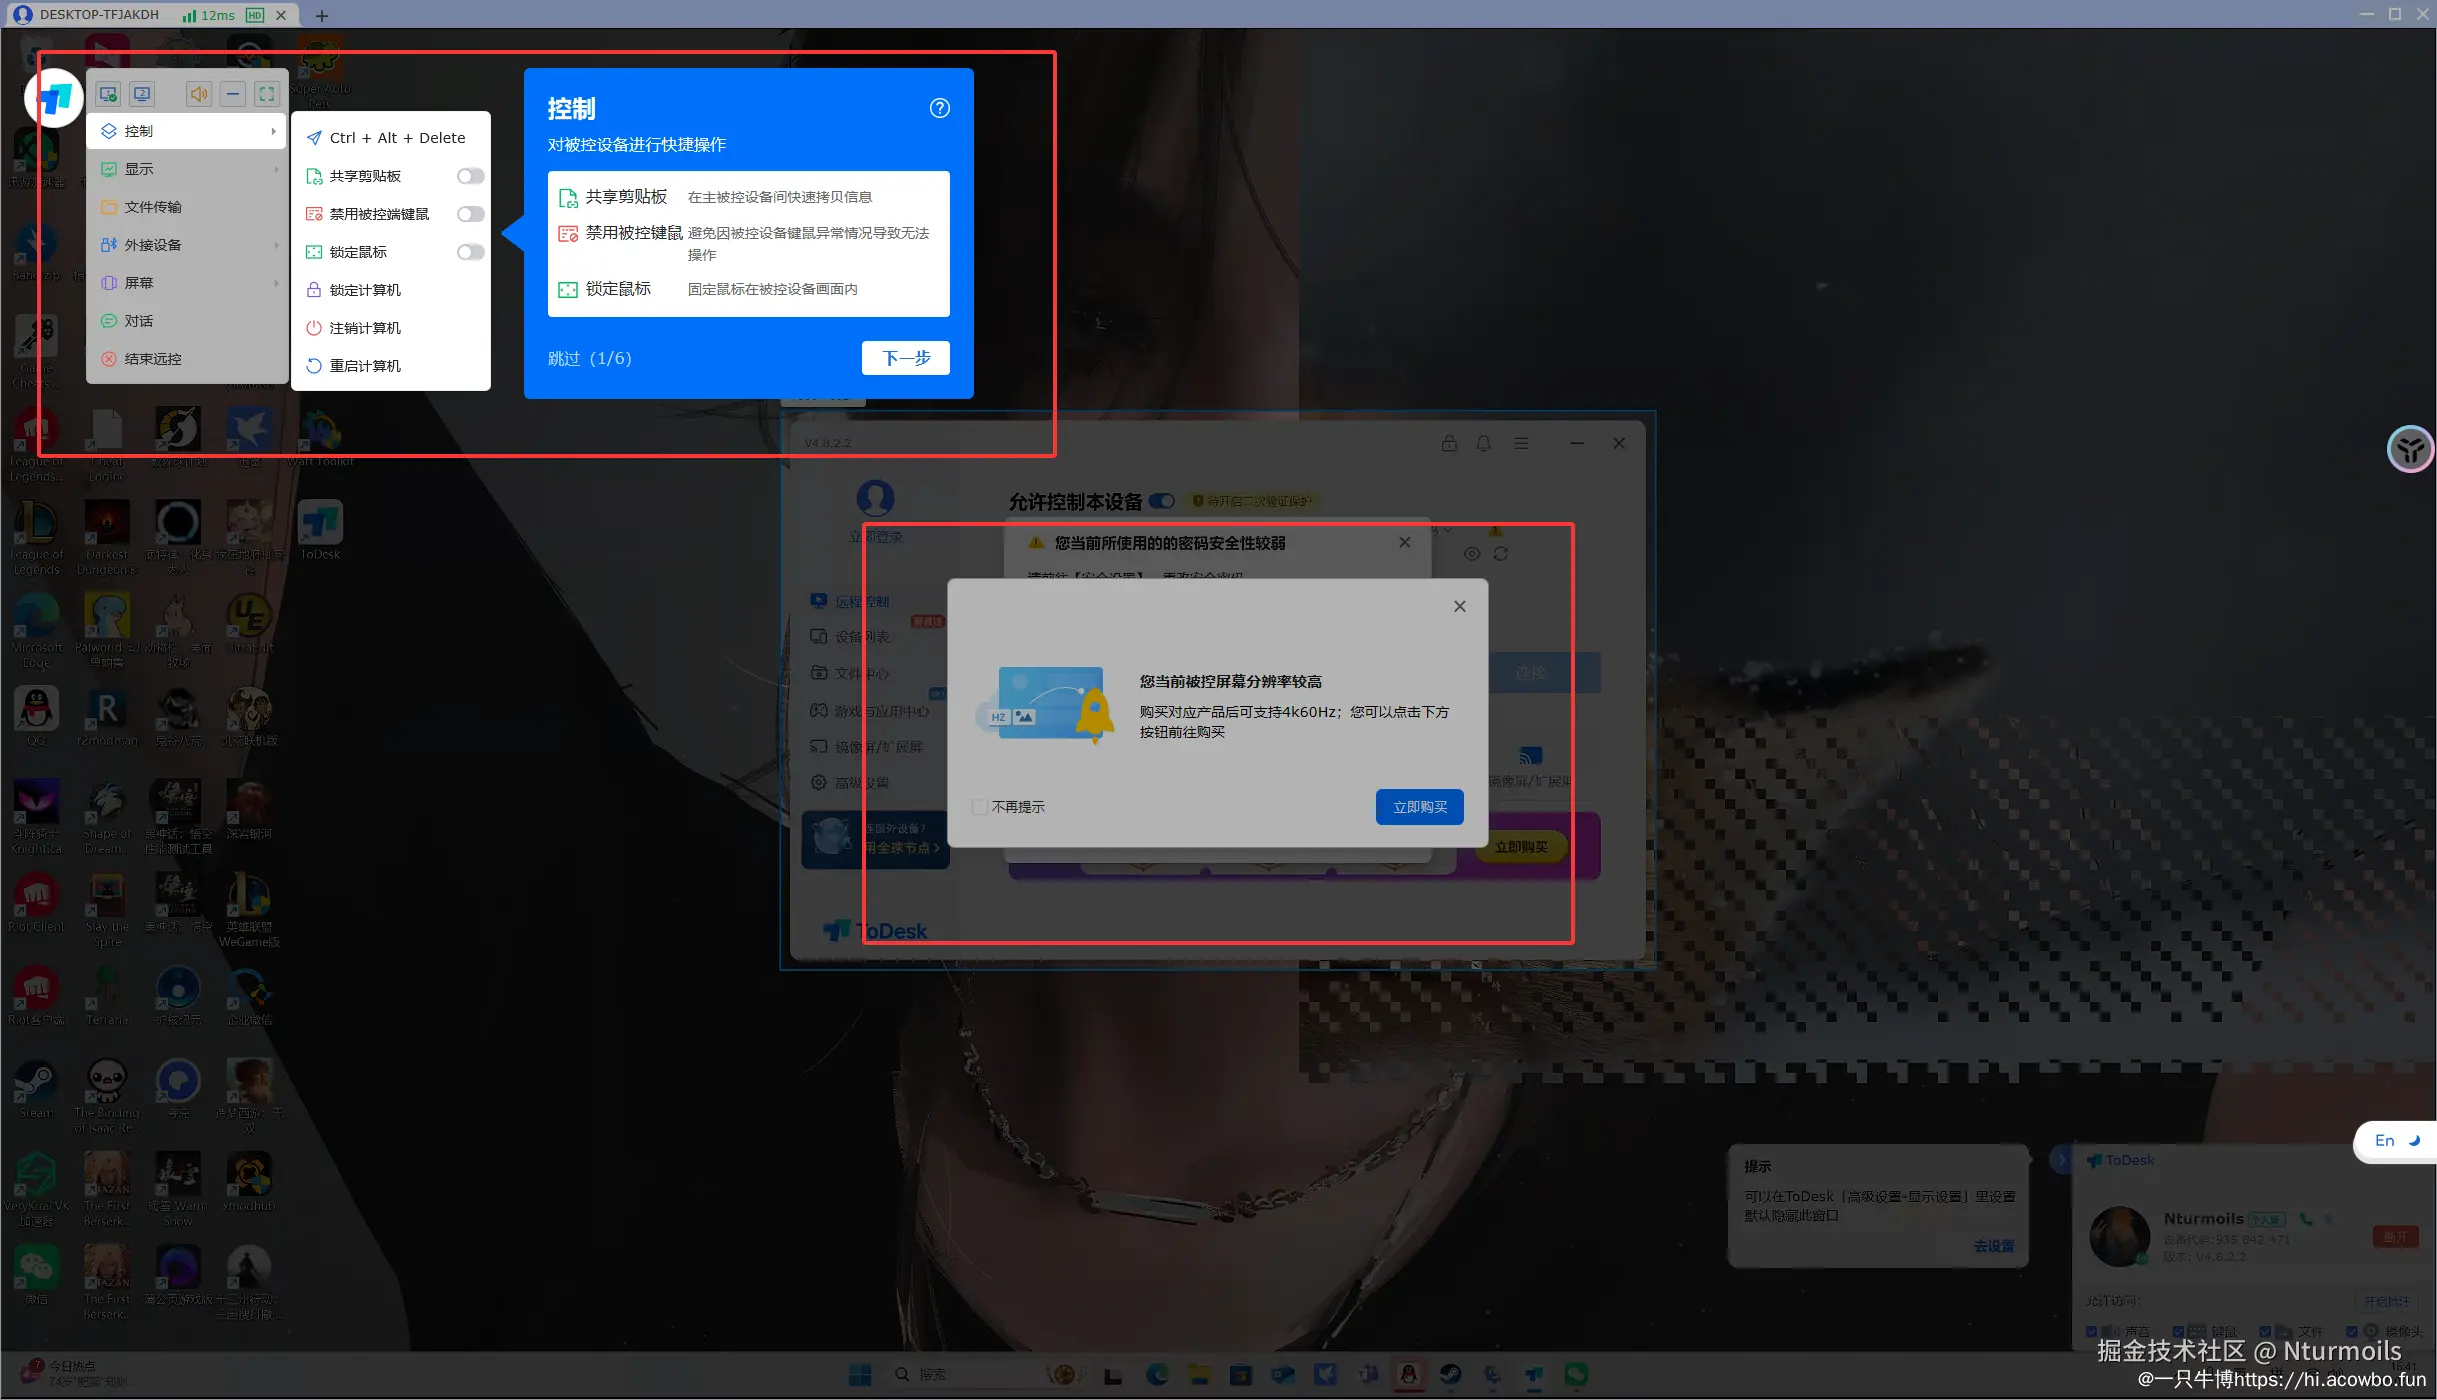The image size is (2437, 1400).
Task: Turn on 锁定鼠标 toggle
Action: [470, 252]
